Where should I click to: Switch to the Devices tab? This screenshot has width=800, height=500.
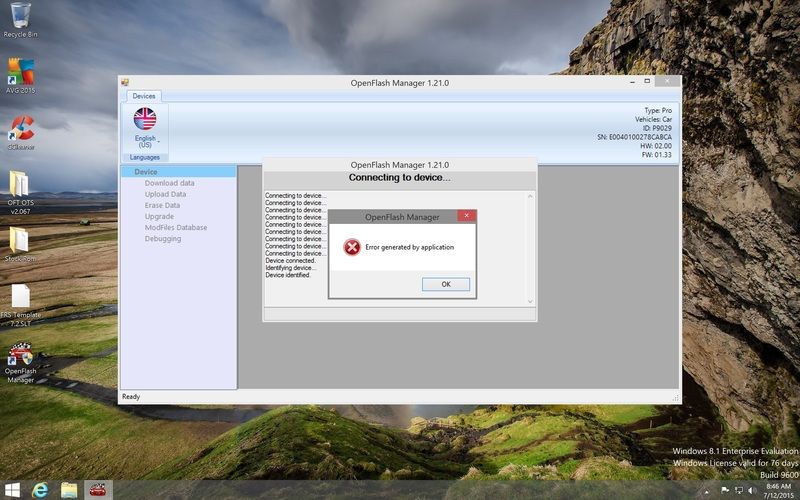tap(143, 96)
